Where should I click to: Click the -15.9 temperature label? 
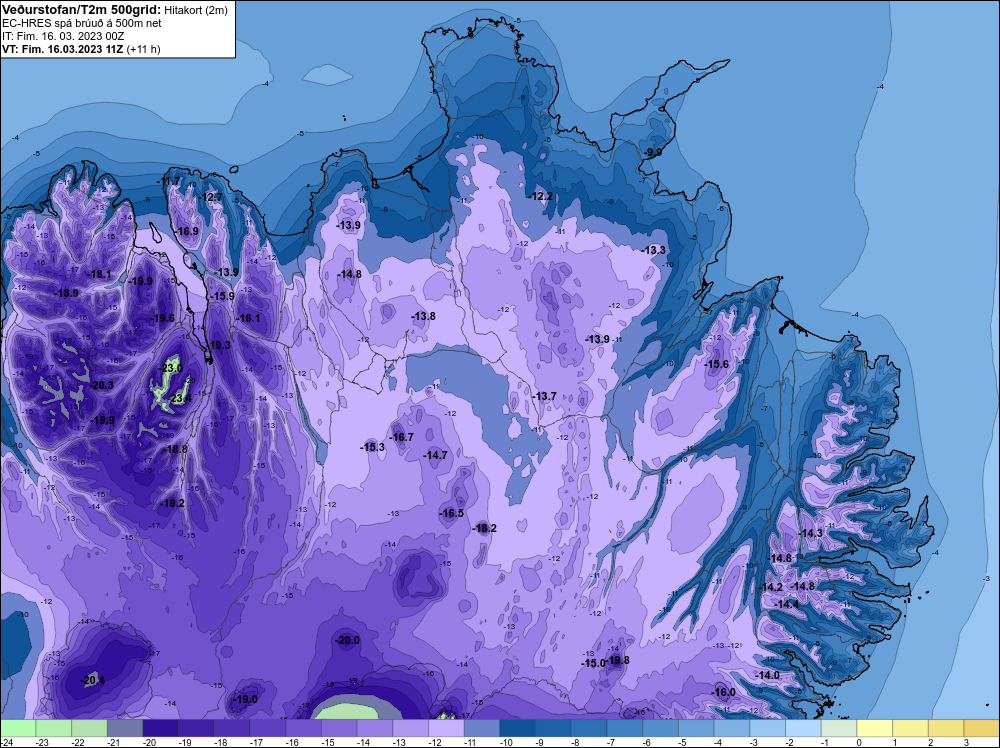(x=223, y=297)
